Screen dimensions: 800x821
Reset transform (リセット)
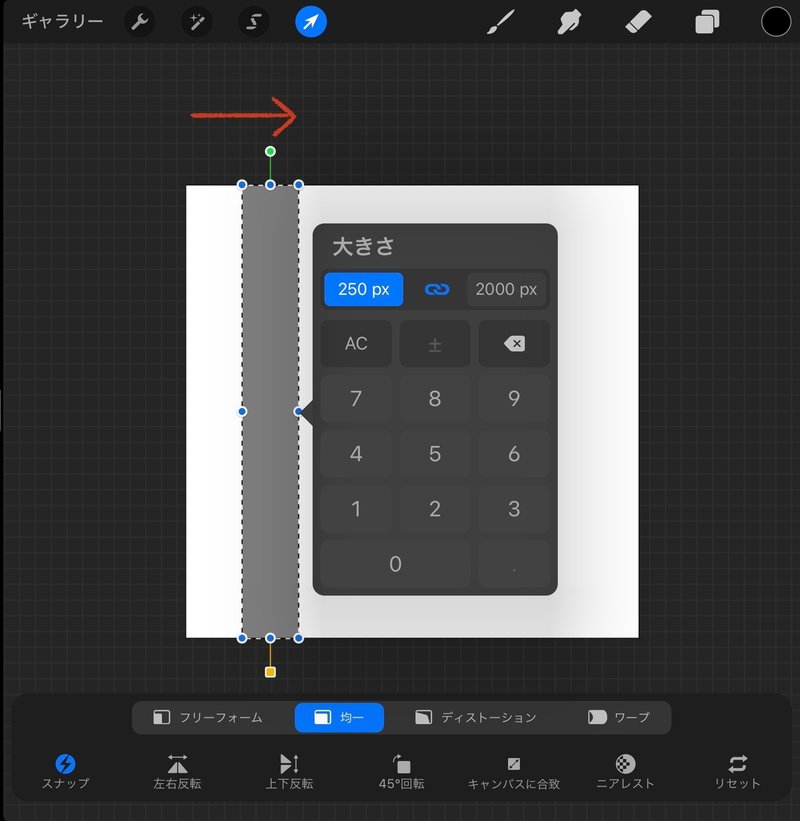[x=737, y=772]
